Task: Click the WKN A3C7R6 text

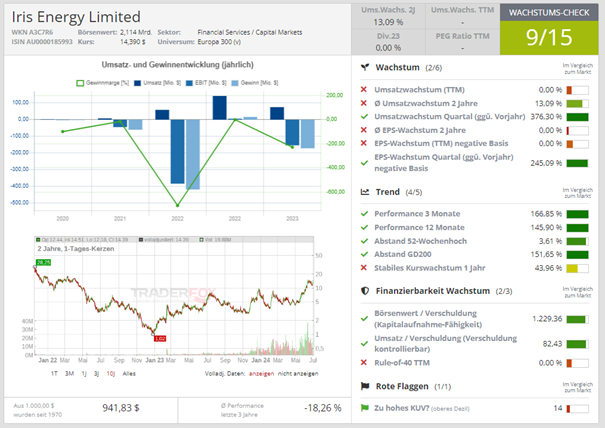Action: coord(32,32)
